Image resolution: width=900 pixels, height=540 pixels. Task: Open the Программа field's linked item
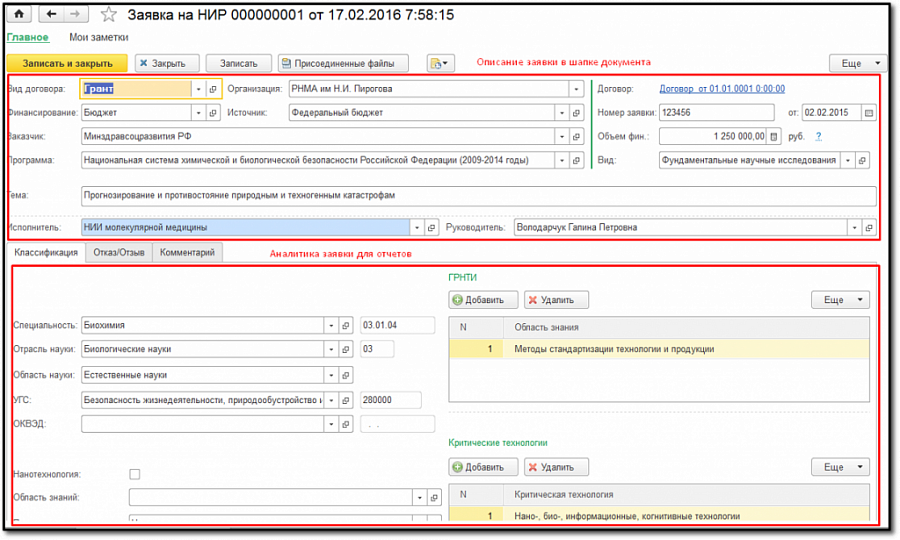tap(576, 161)
